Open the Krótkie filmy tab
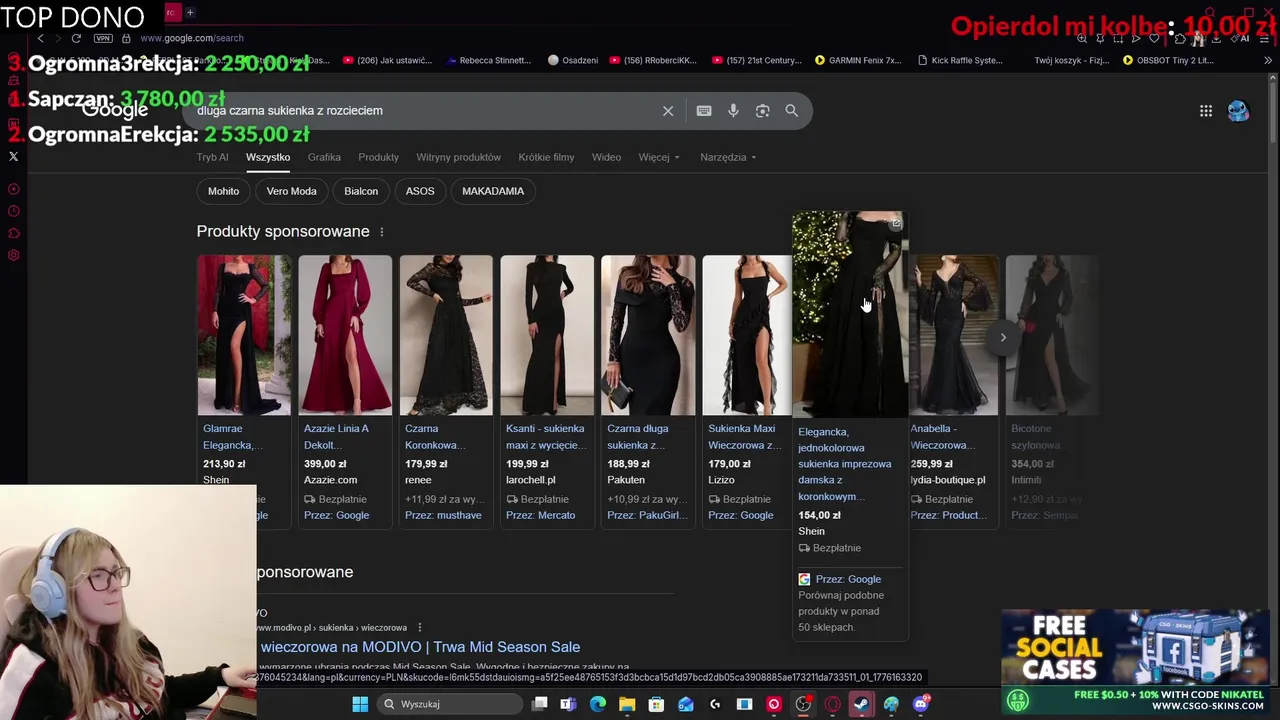Image resolution: width=1280 pixels, height=720 pixels. pyautogui.click(x=546, y=157)
